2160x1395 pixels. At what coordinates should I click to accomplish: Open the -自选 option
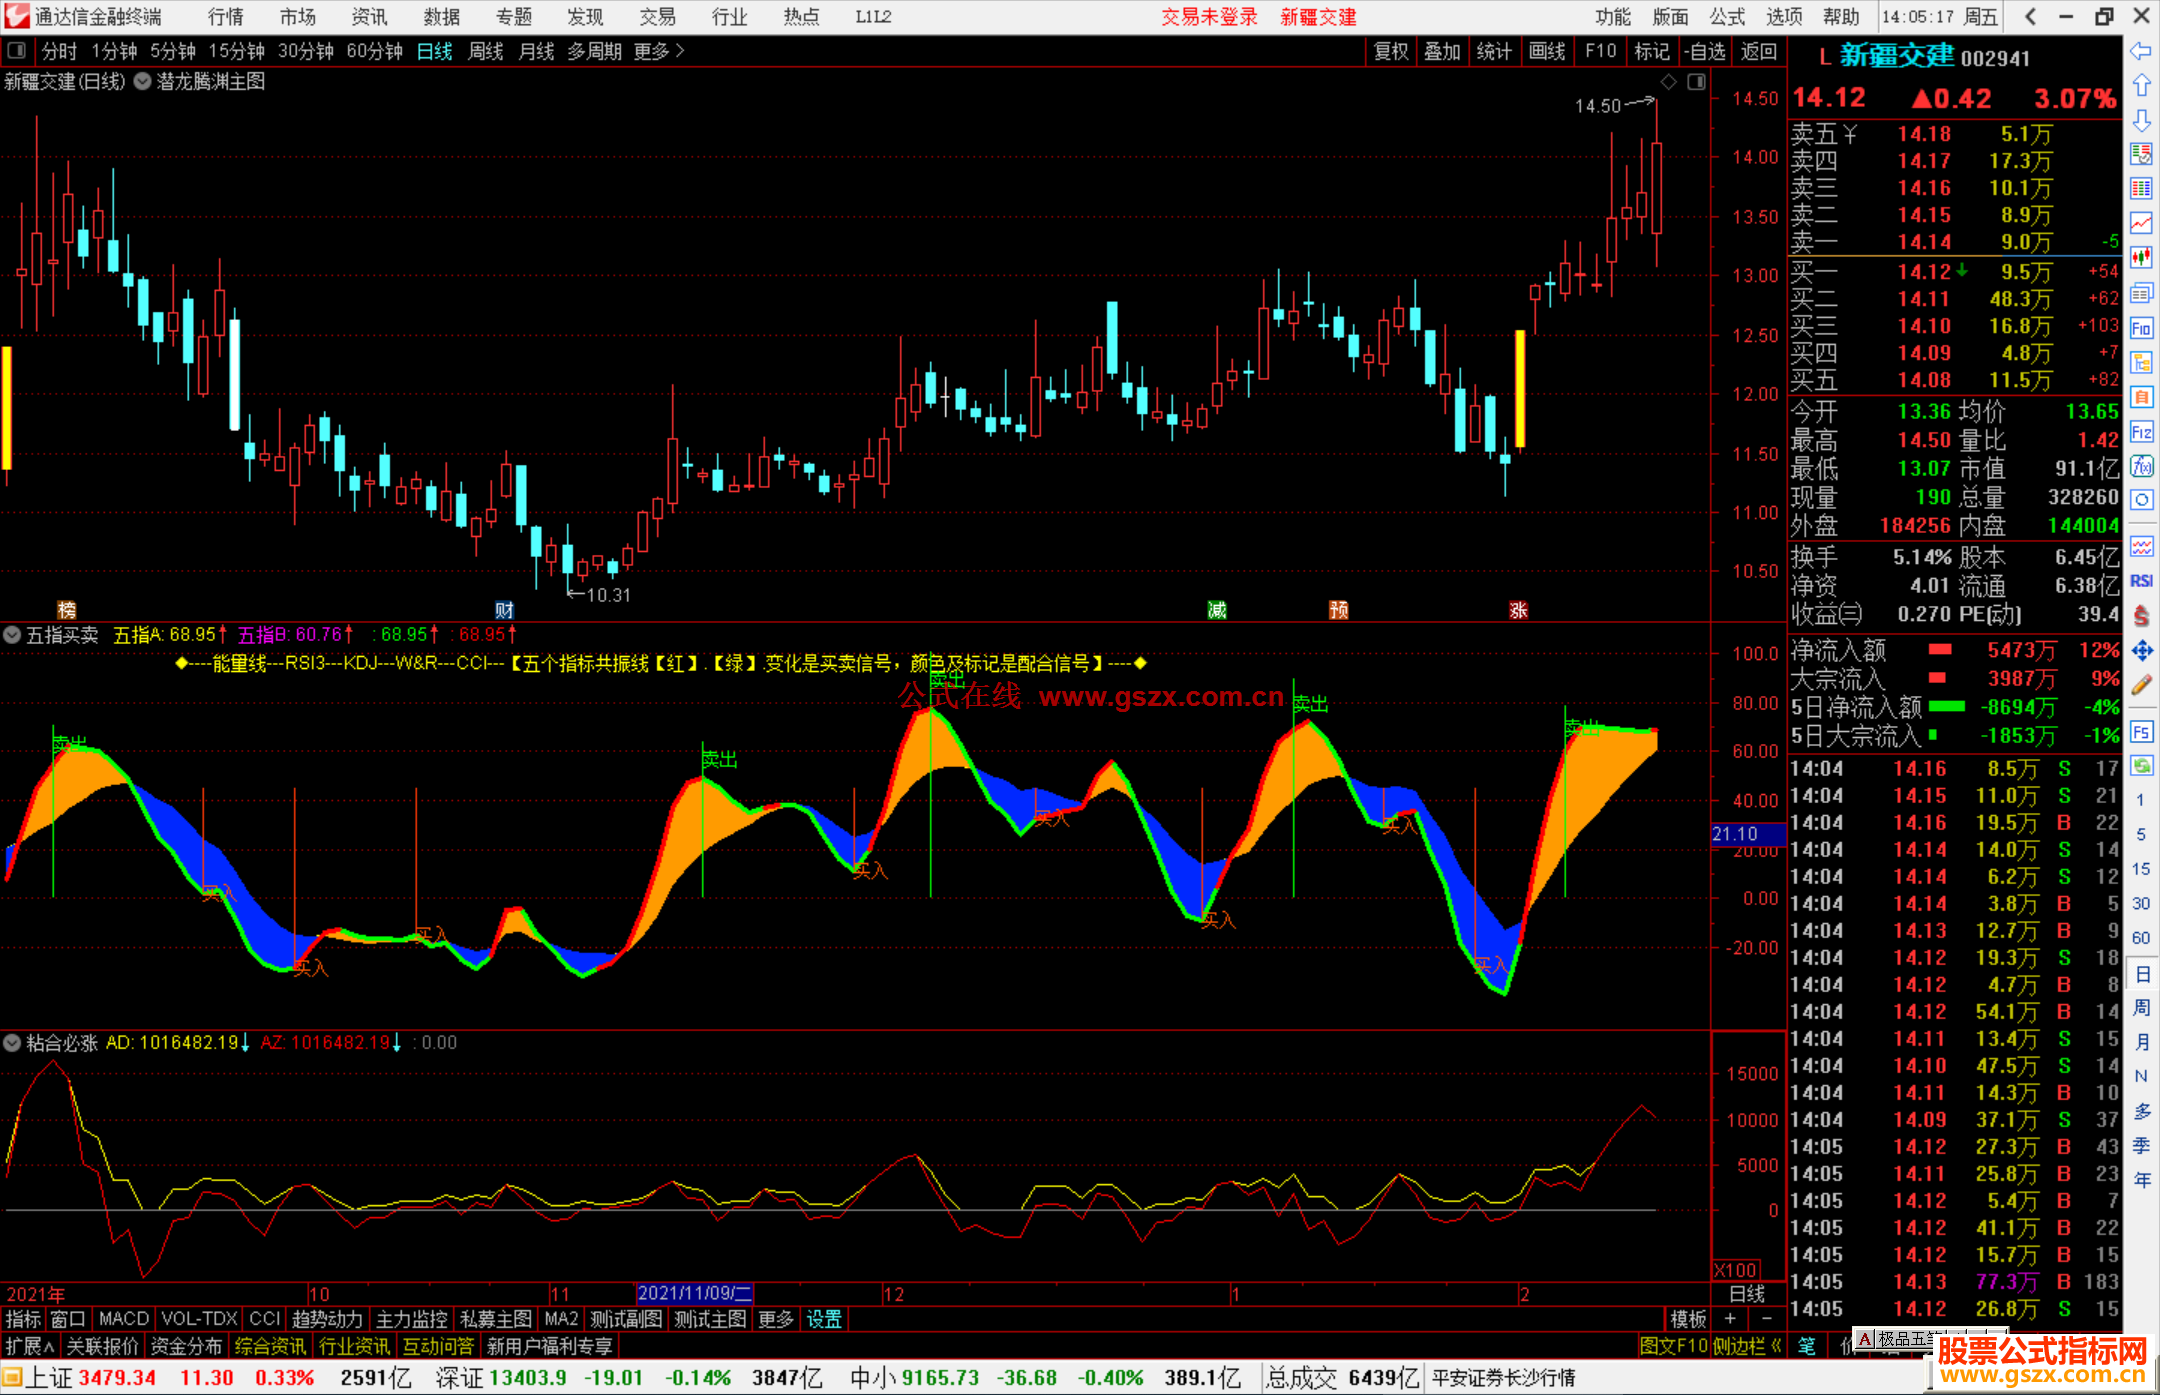pyautogui.click(x=1704, y=51)
